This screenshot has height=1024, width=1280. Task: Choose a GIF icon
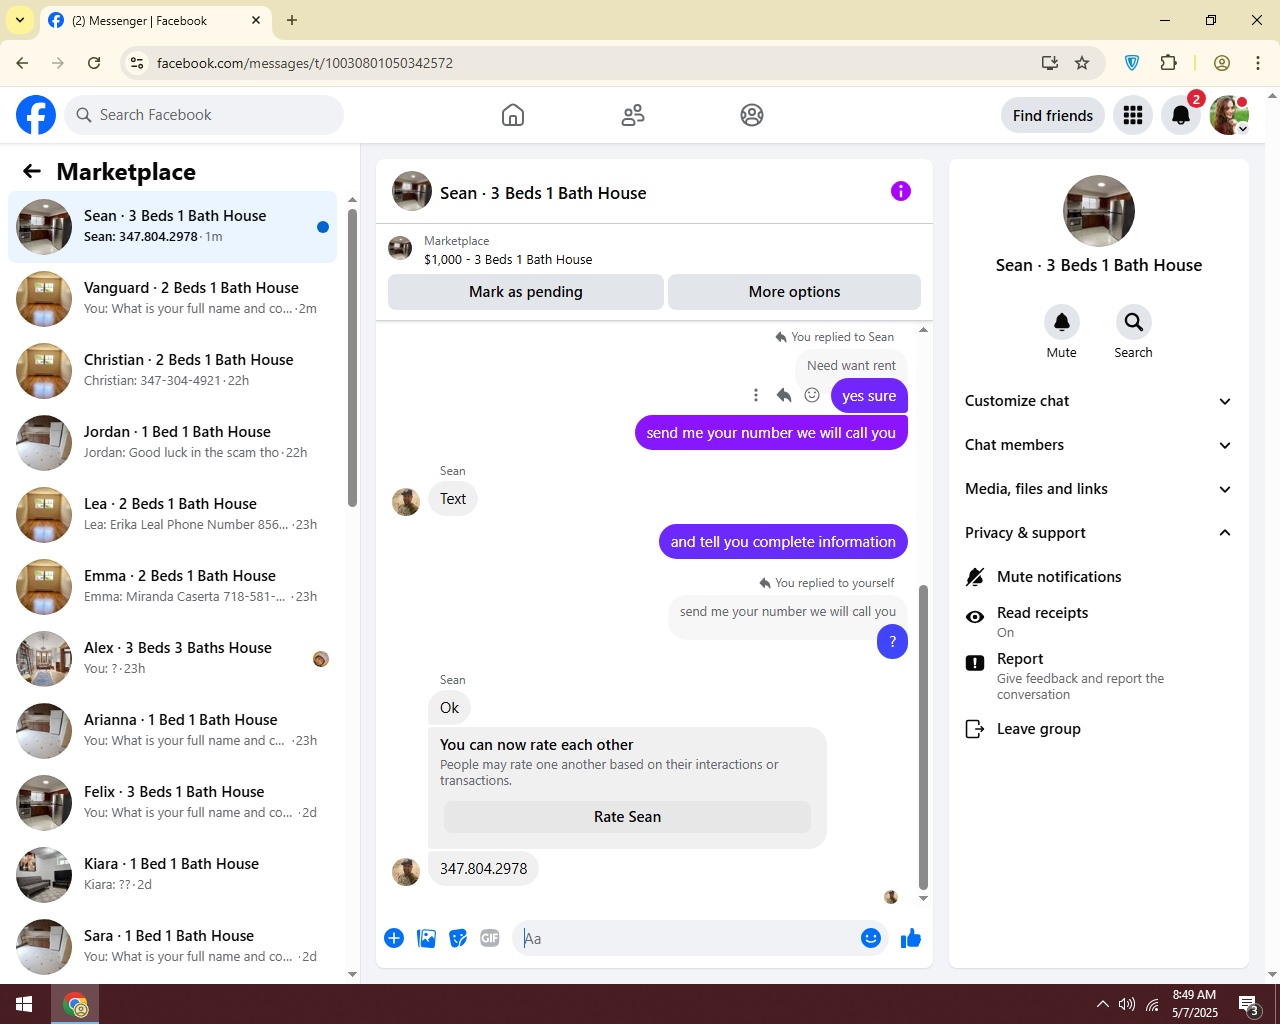click(490, 938)
